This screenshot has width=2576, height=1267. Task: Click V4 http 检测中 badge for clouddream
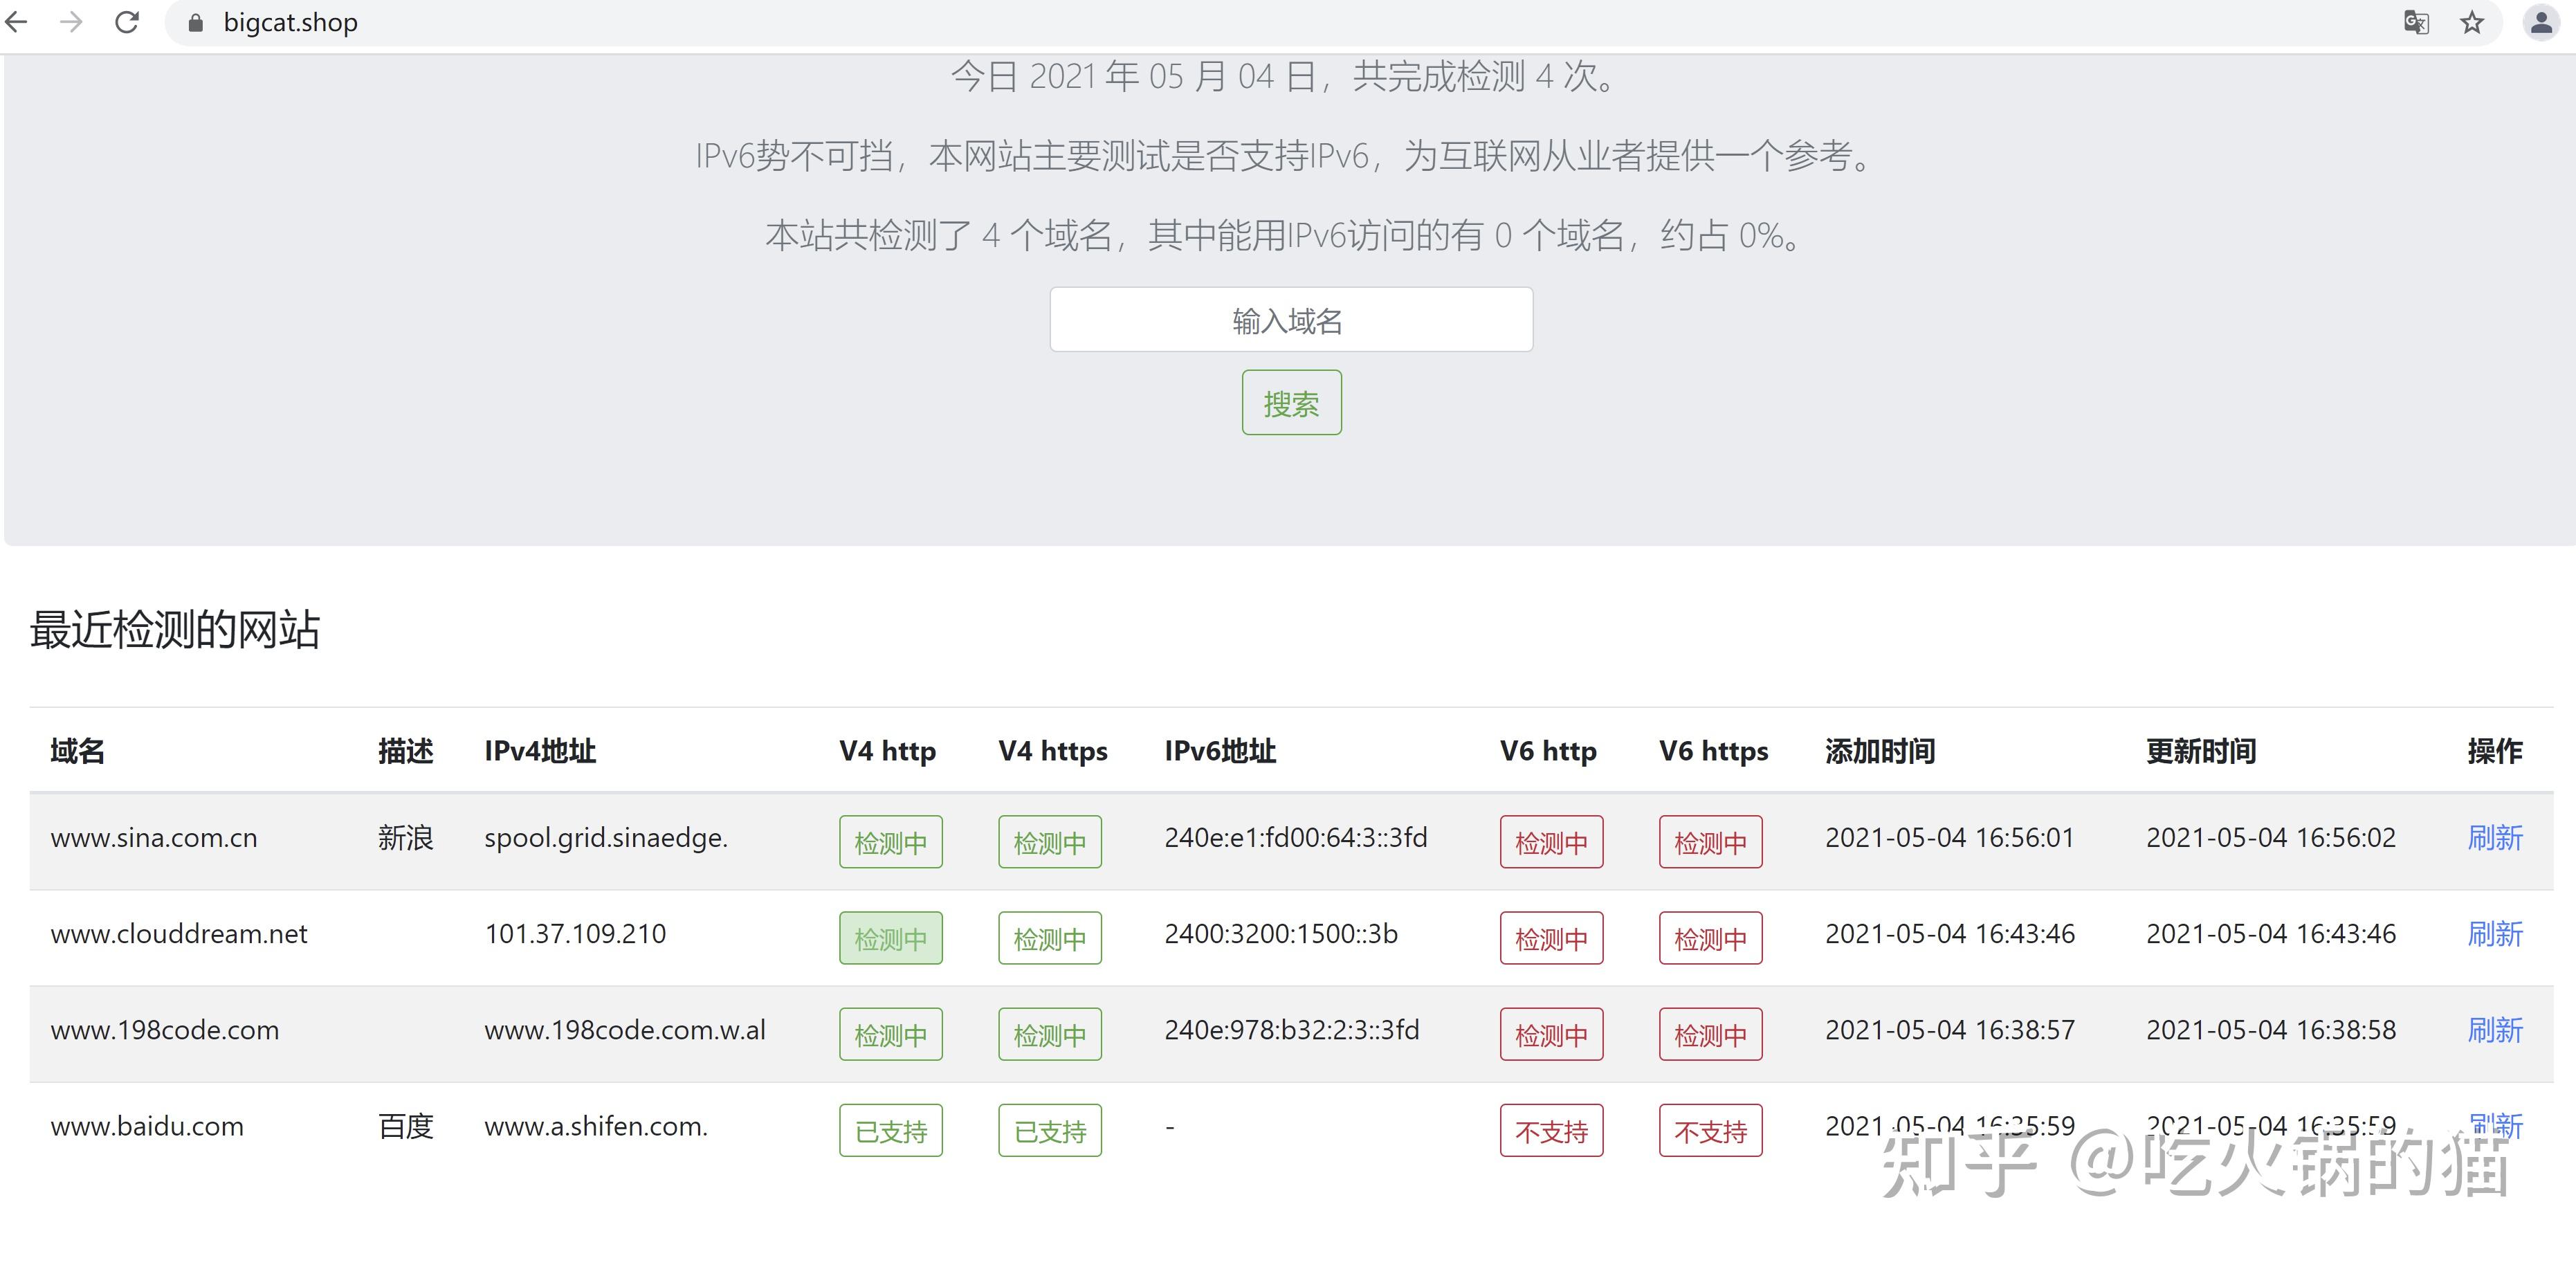(890, 938)
